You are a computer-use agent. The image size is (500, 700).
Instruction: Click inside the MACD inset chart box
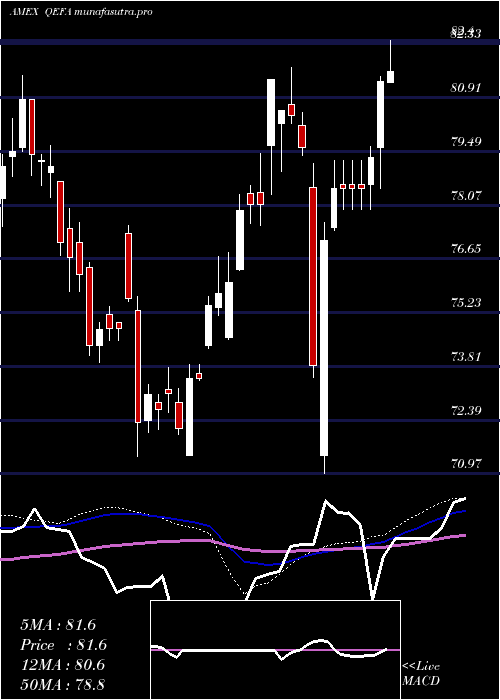click(x=275, y=650)
